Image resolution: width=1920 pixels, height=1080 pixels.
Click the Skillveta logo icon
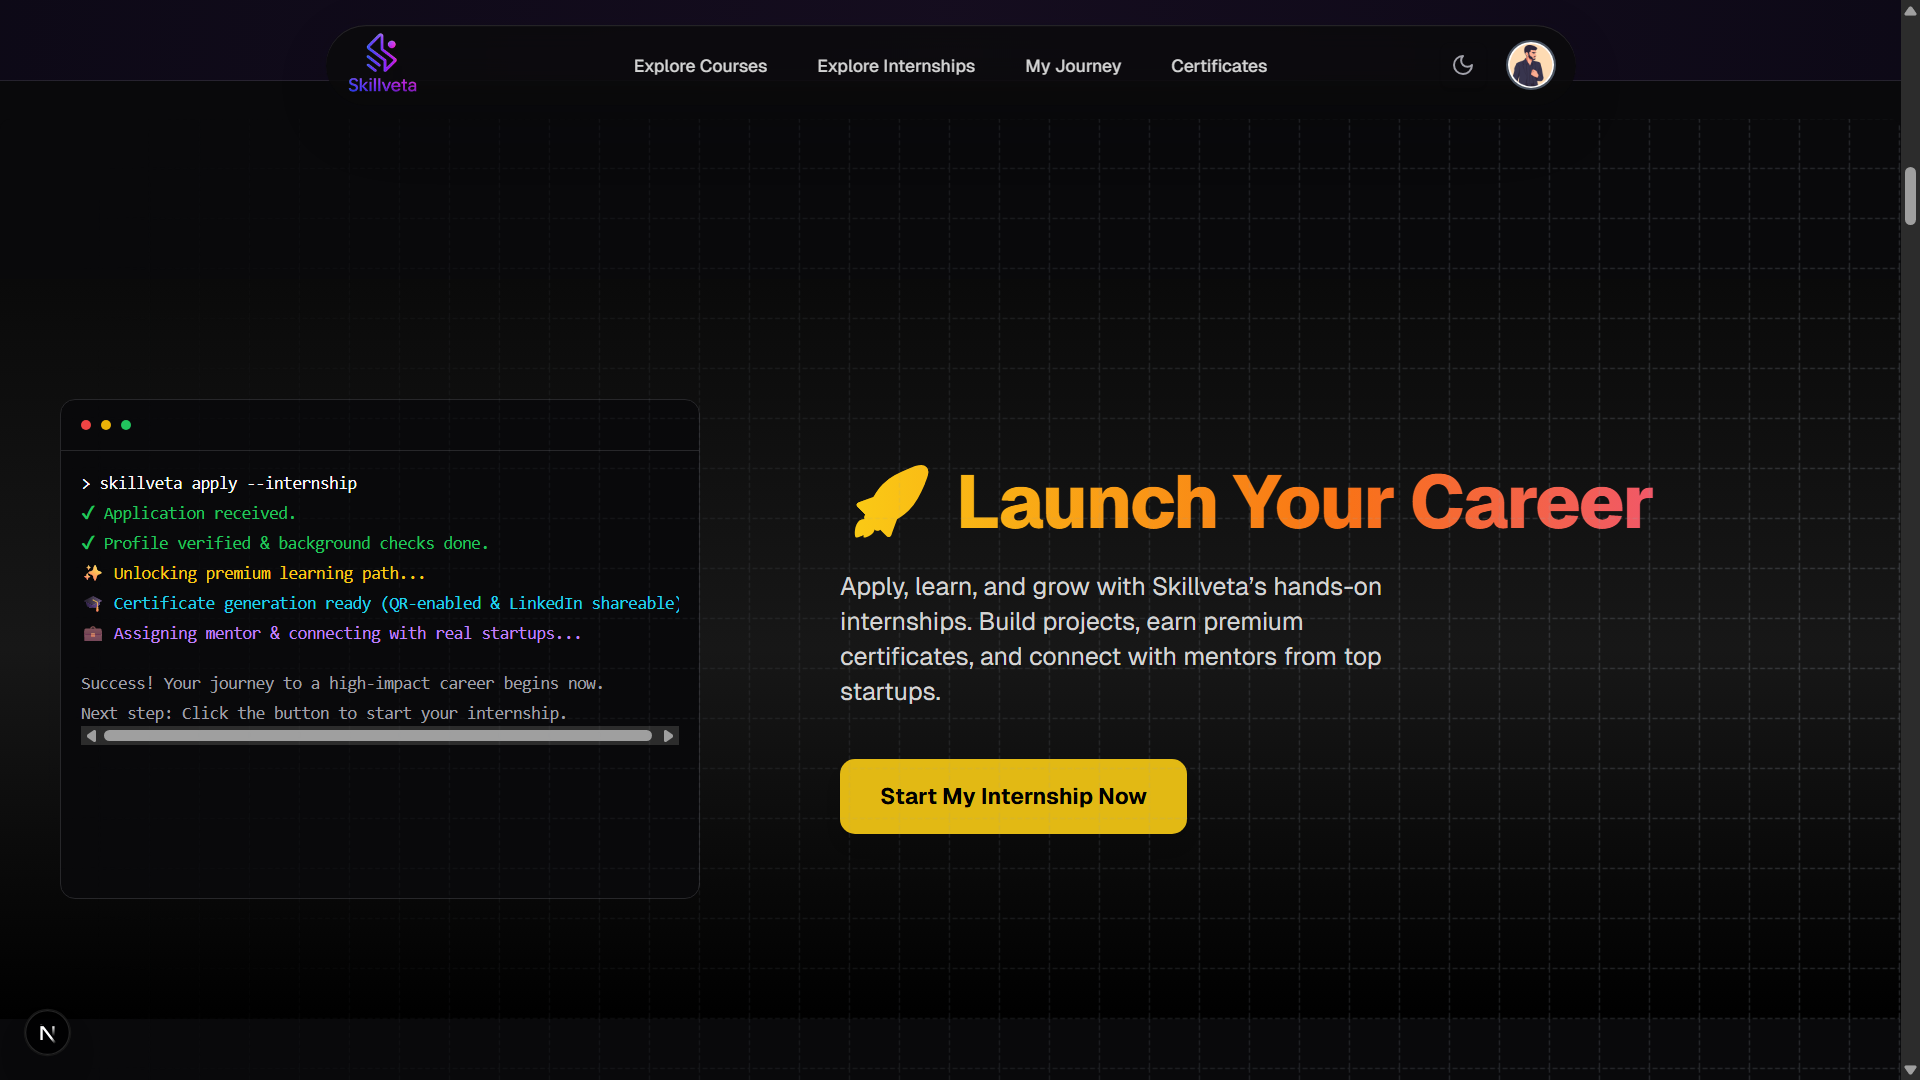click(381, 54)
